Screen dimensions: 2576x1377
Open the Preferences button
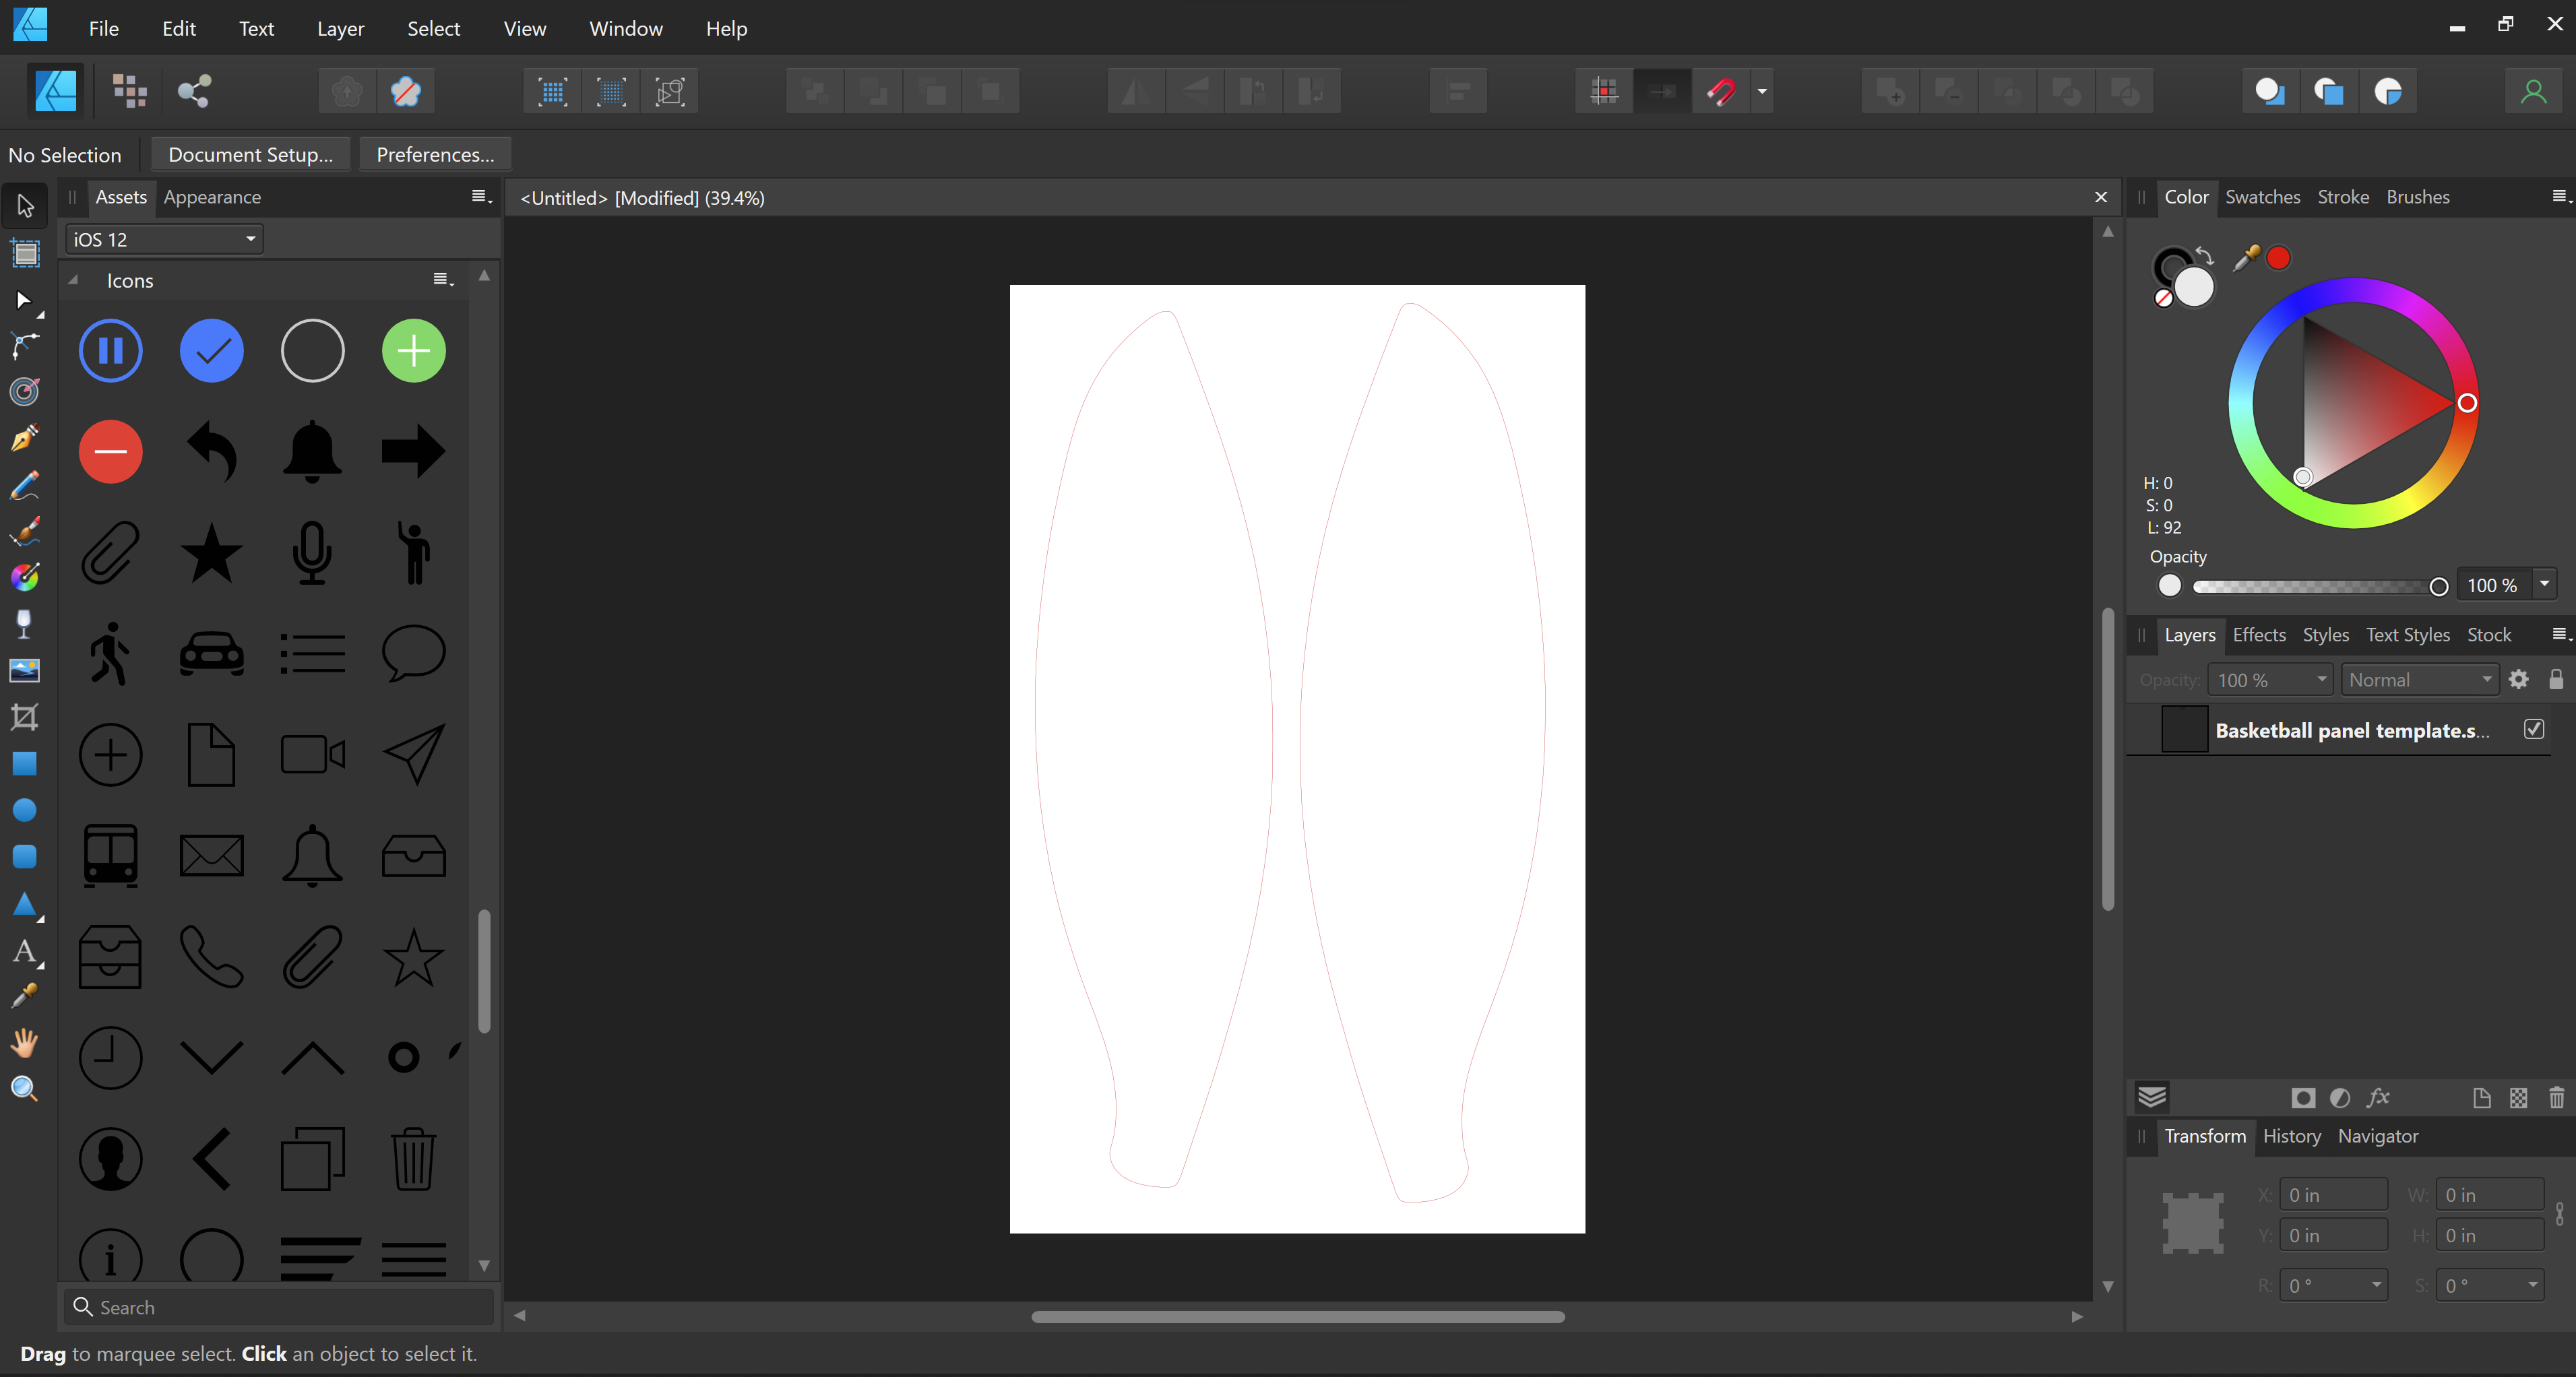tap(434, 155)
